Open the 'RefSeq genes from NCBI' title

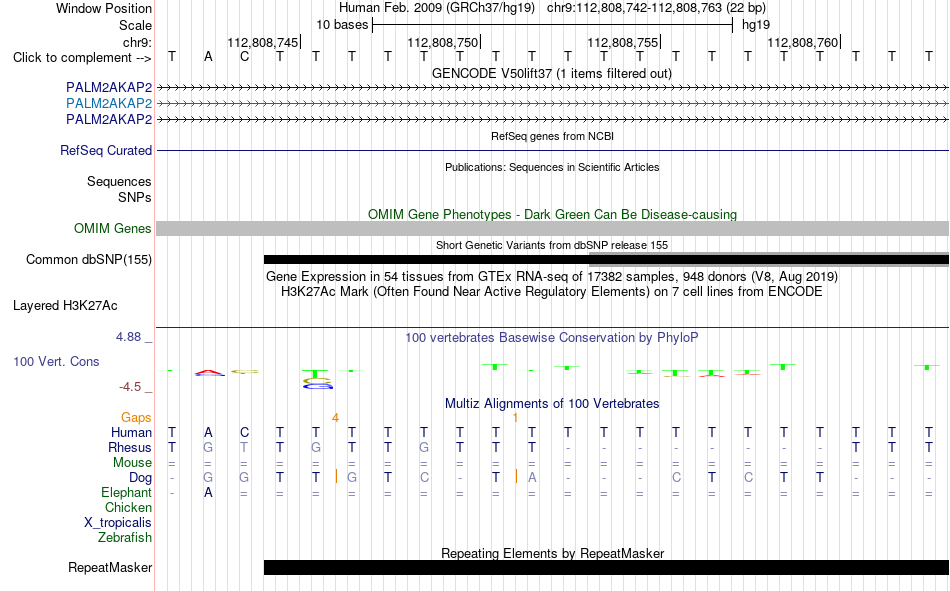point(553,136)
